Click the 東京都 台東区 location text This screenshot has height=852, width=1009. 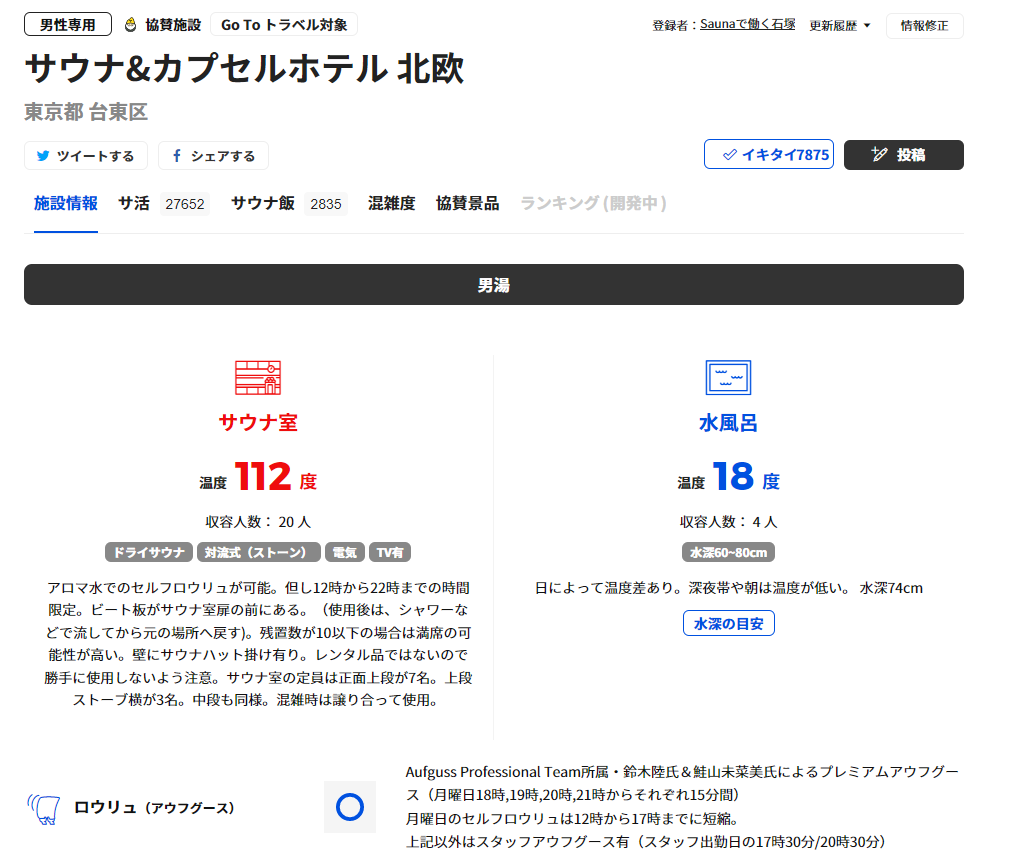coord(86,112)
